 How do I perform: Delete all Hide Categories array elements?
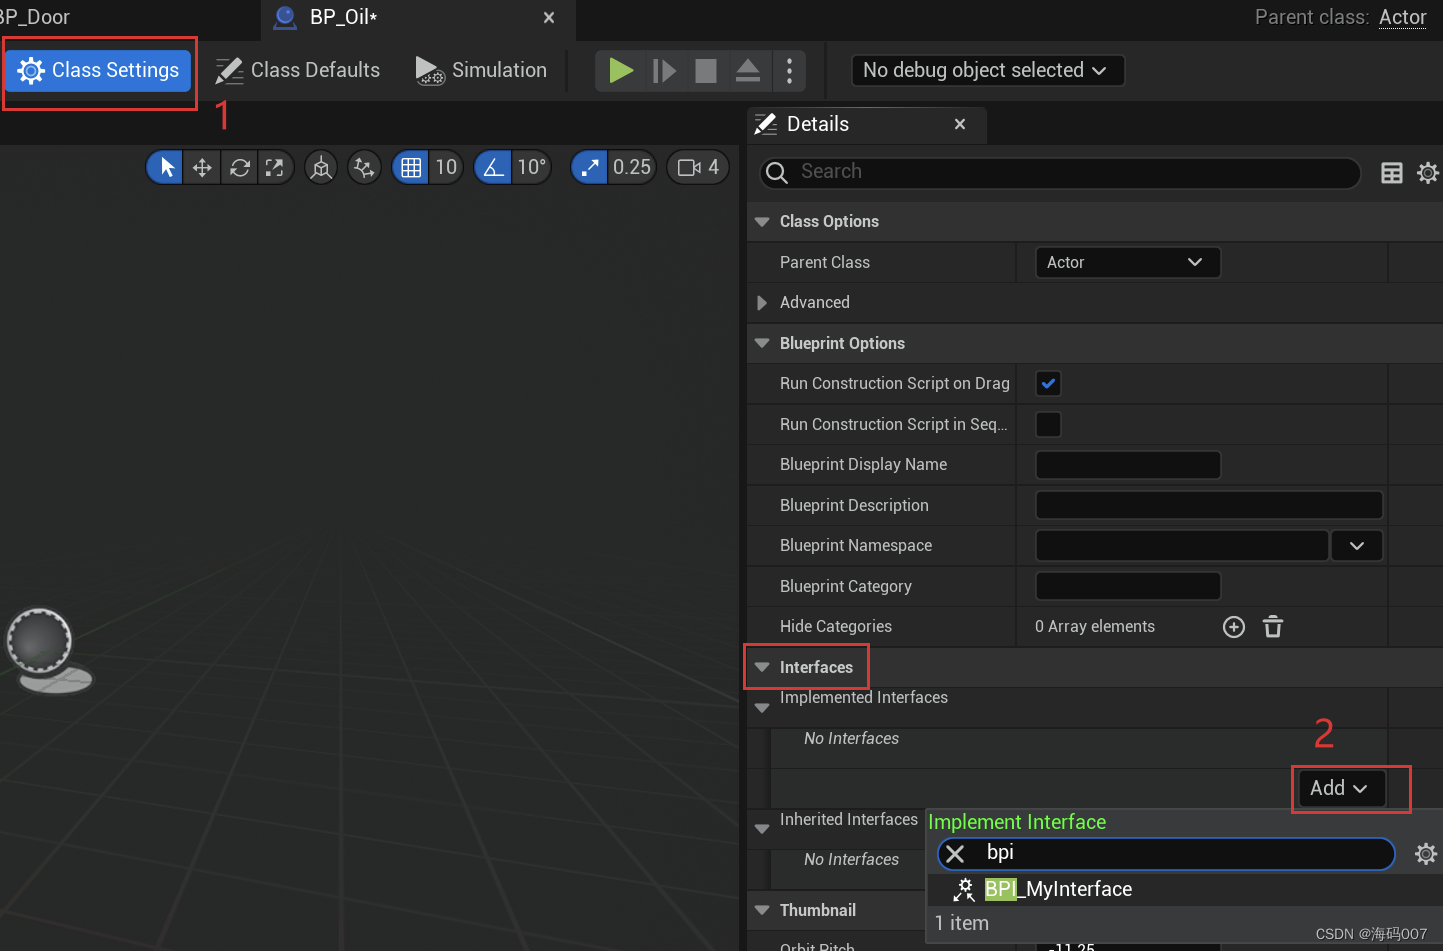[1273, 627]
